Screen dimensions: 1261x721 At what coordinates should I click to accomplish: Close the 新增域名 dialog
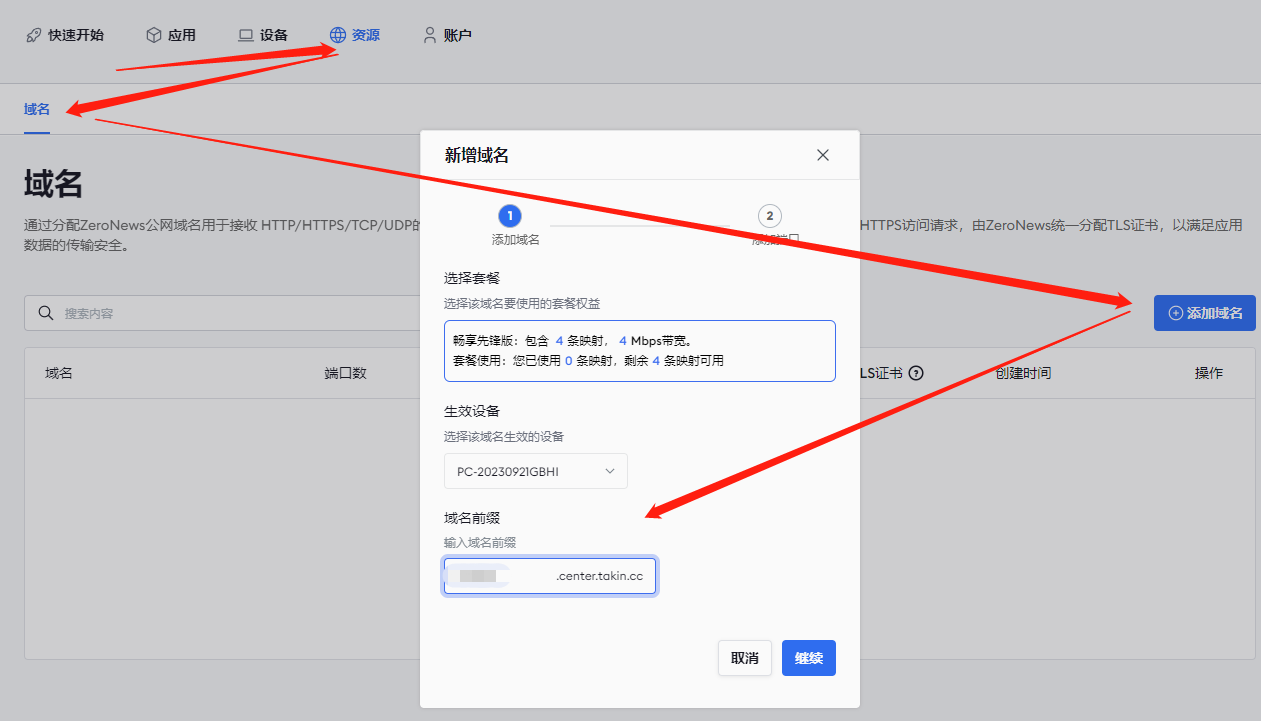(x=823, y=155)
